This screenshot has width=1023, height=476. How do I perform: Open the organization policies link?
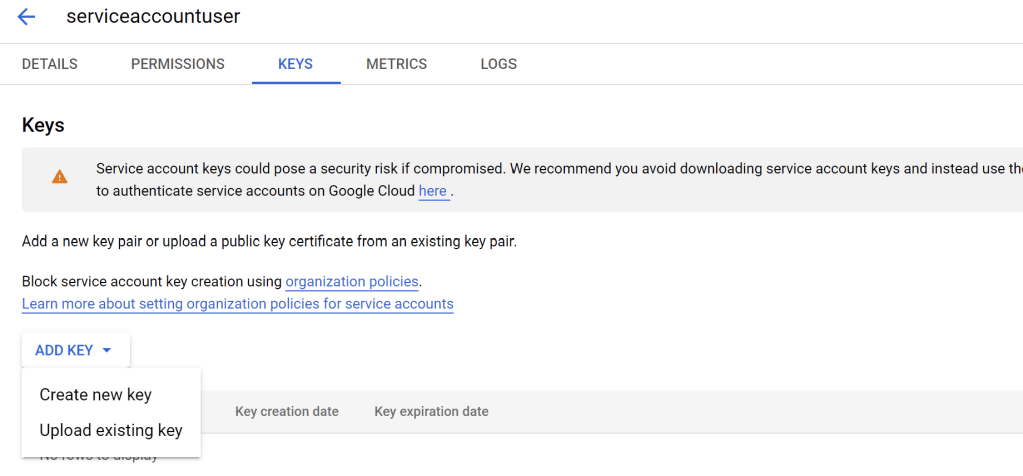(x=352, y=282)
